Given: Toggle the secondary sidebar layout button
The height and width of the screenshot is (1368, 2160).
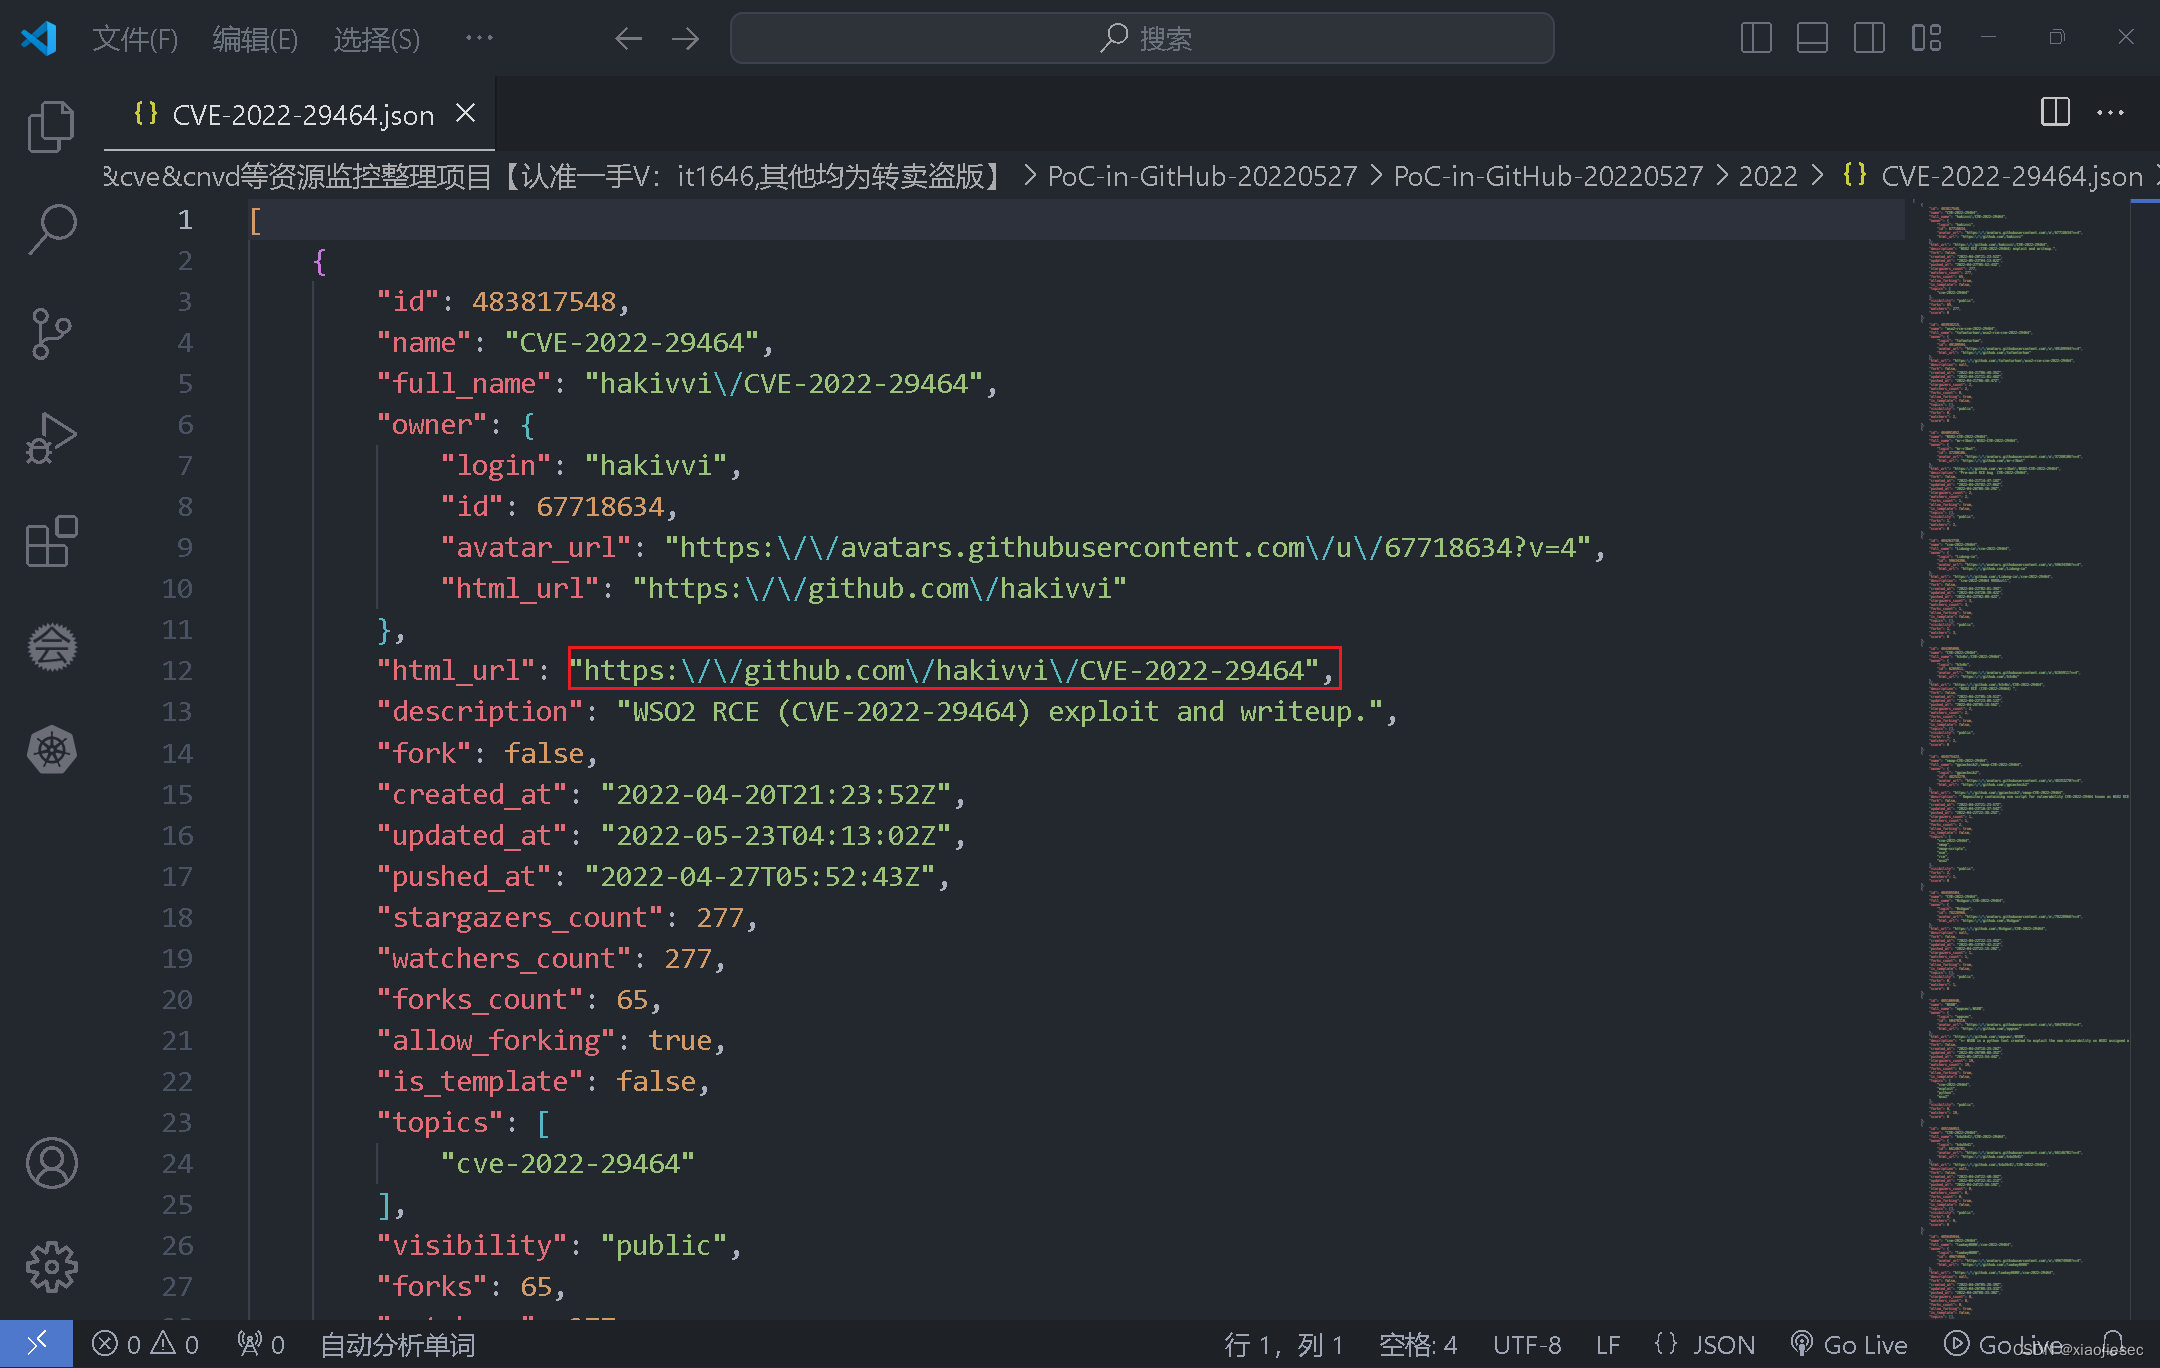Looking at the screenshot, I should pyautogui.click(x=1868, y=38).
